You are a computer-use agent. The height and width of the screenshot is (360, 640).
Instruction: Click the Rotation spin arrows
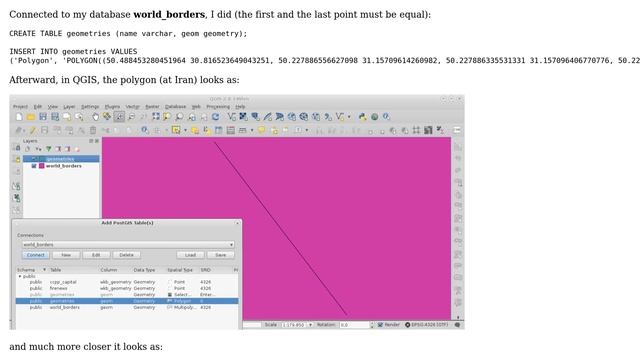tap(371, 325)
